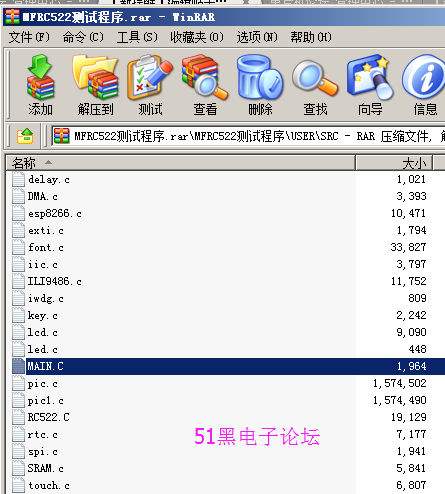
Task: Click the file icon of lcd.c
Action: pyautogui.click(x=18, y=332)
